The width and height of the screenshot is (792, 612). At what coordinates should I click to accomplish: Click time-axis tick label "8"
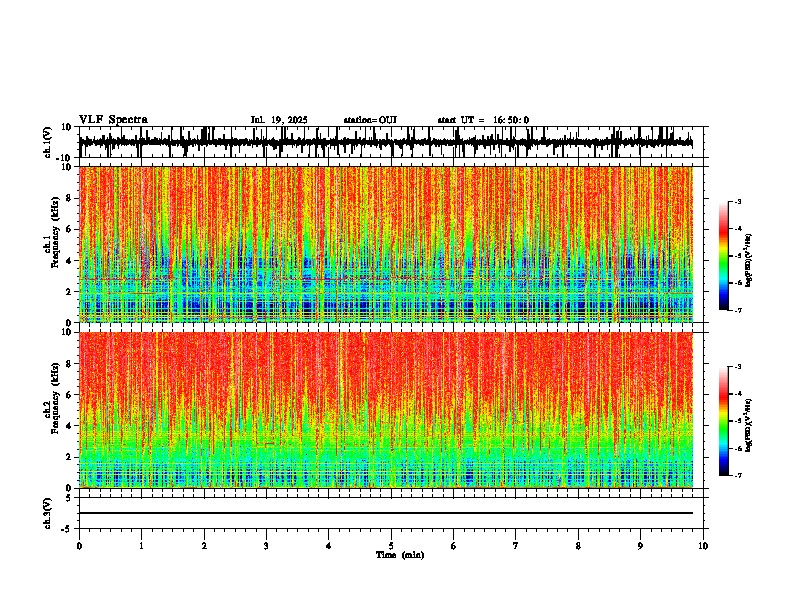point(578,546)
